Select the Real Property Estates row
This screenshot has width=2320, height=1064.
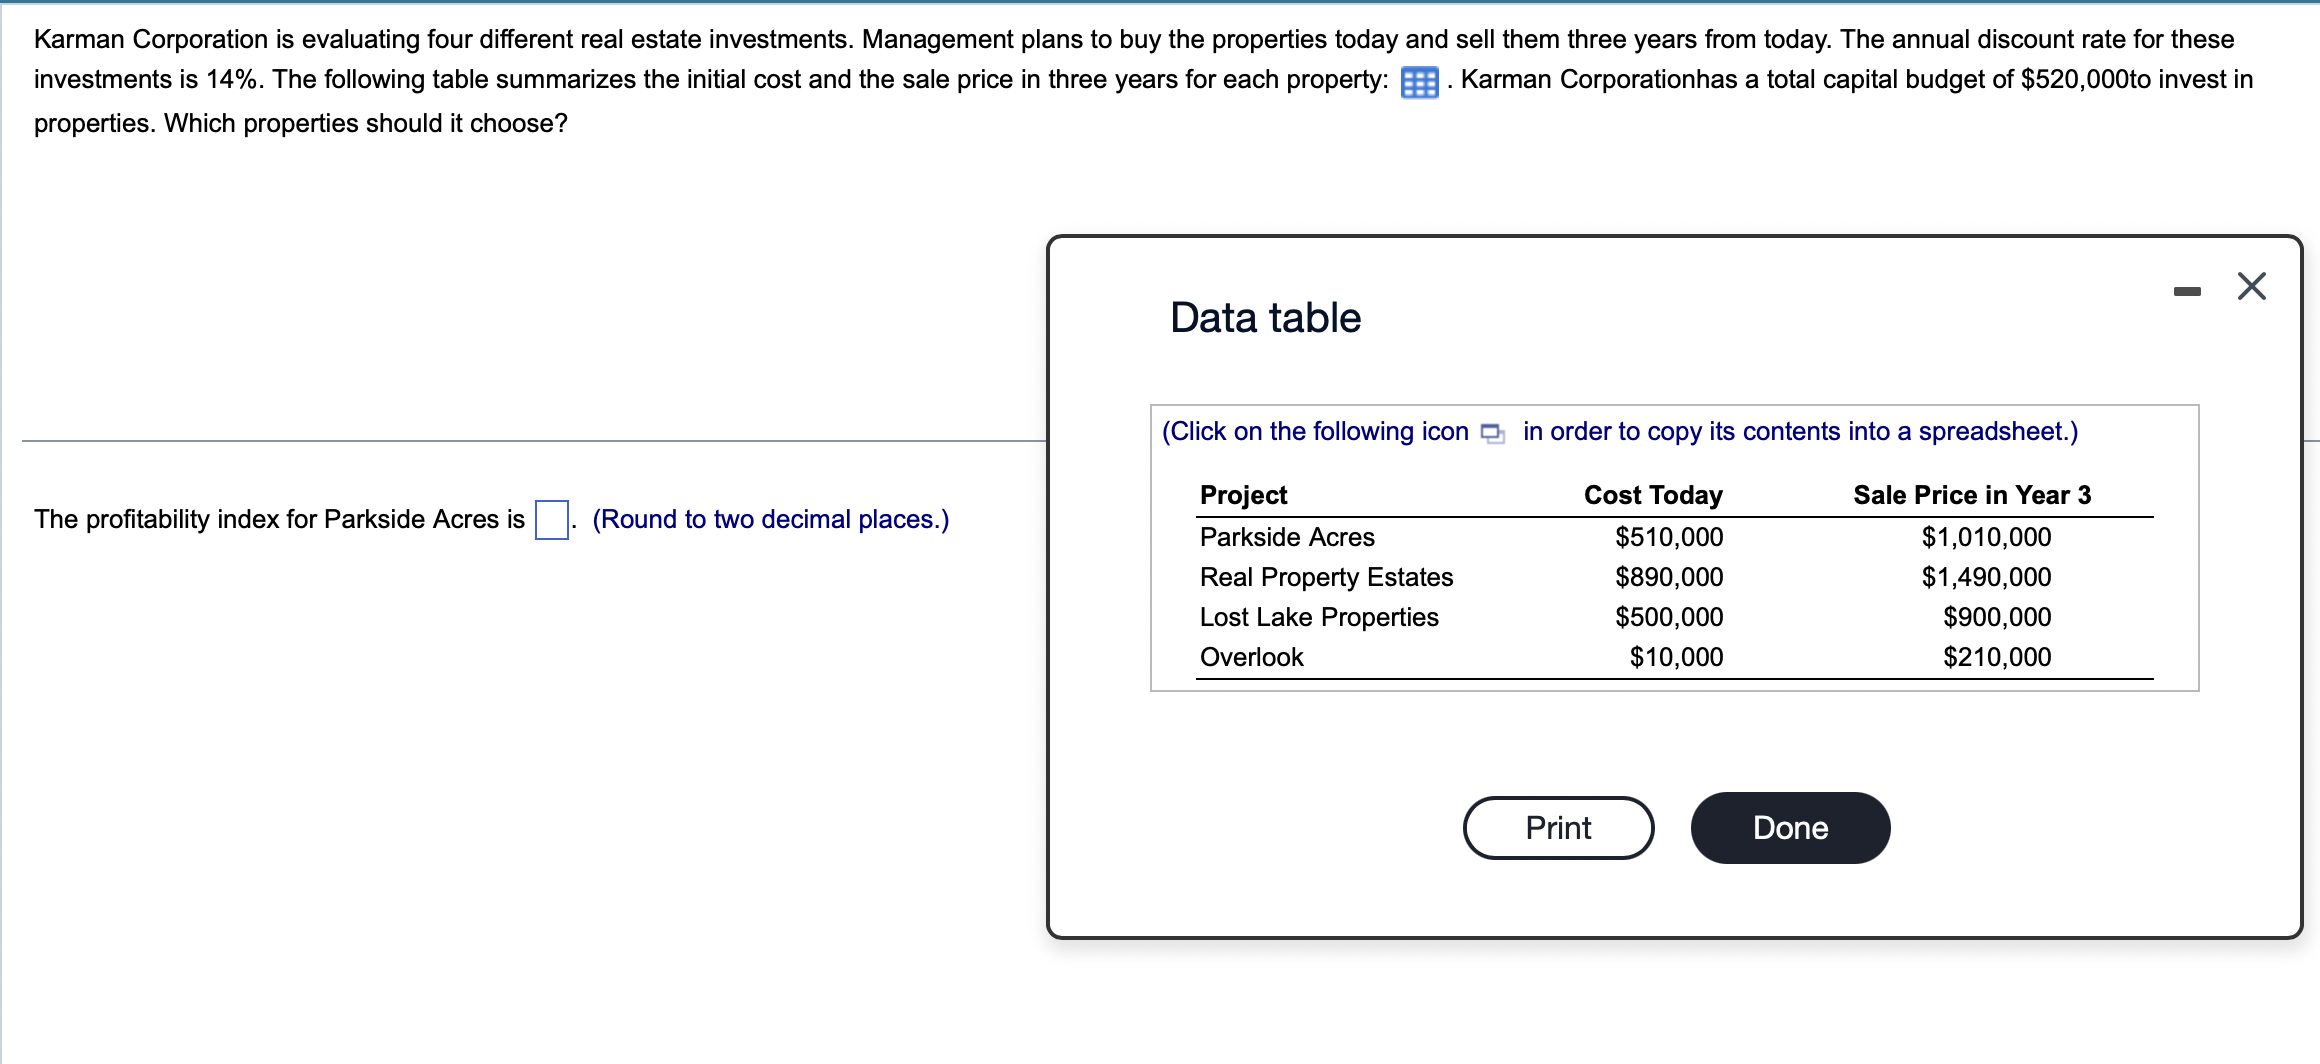click(x=1327, y=577)
